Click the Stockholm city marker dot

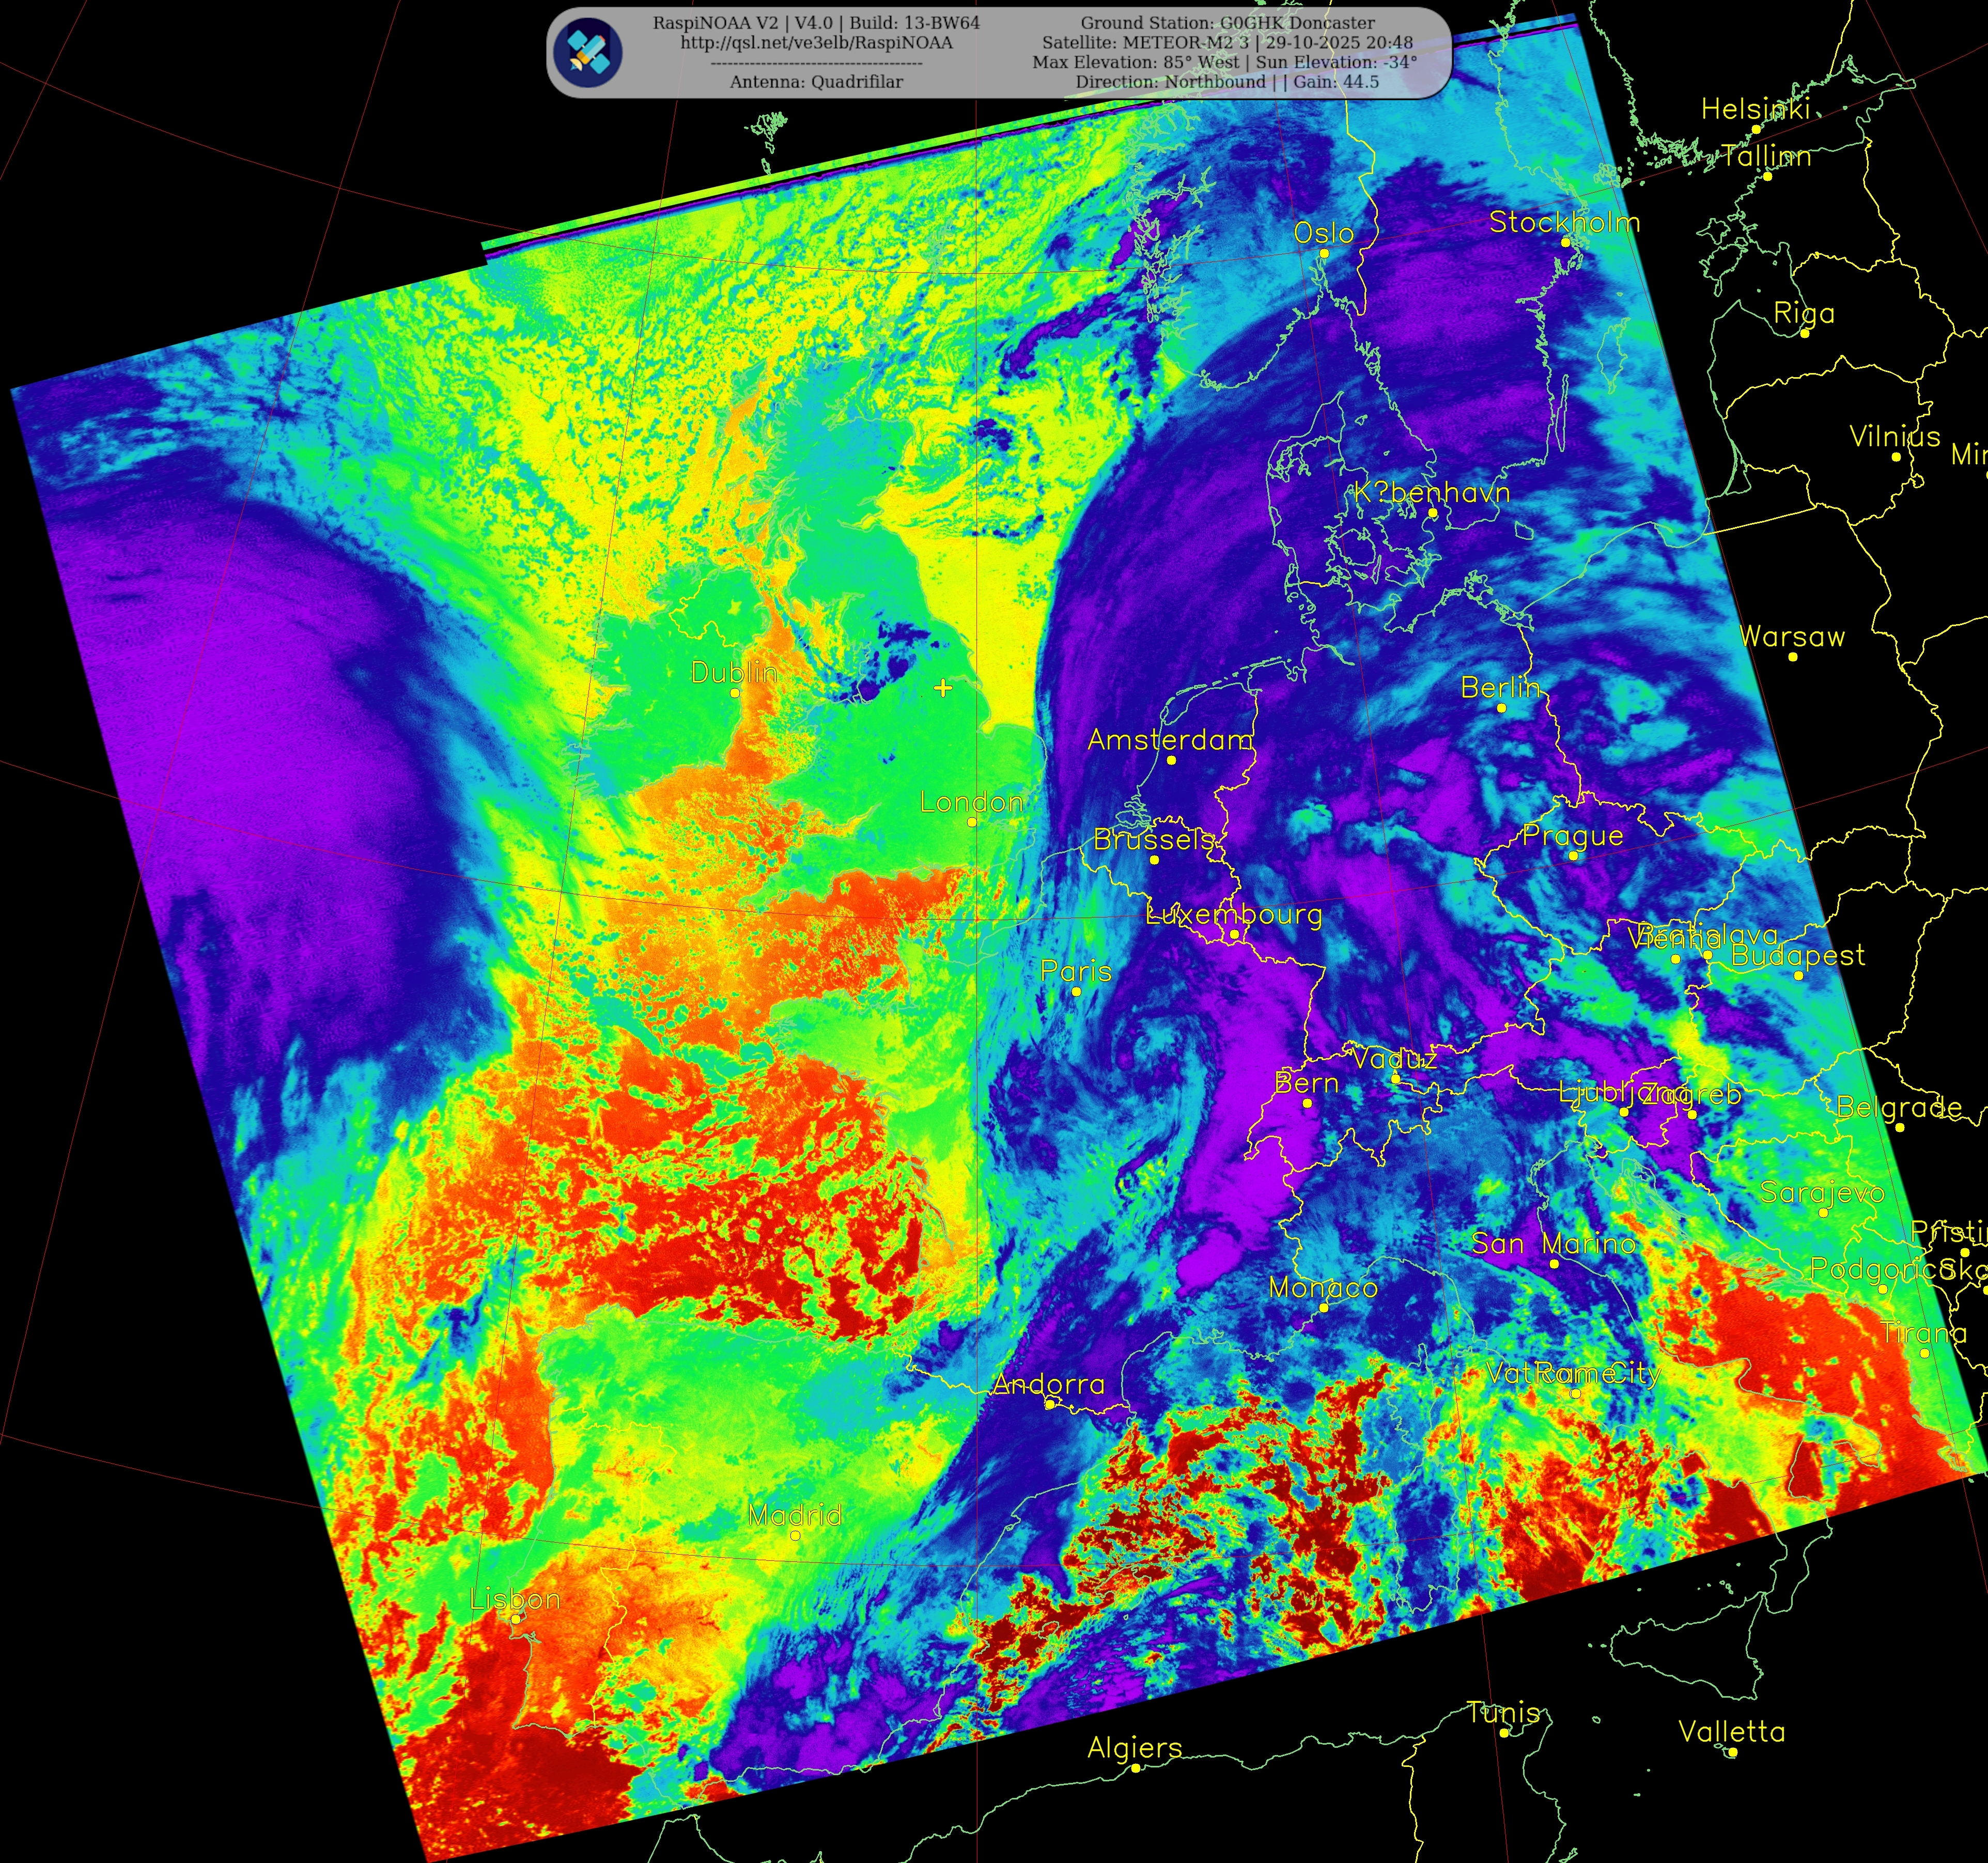(1566, 242)
